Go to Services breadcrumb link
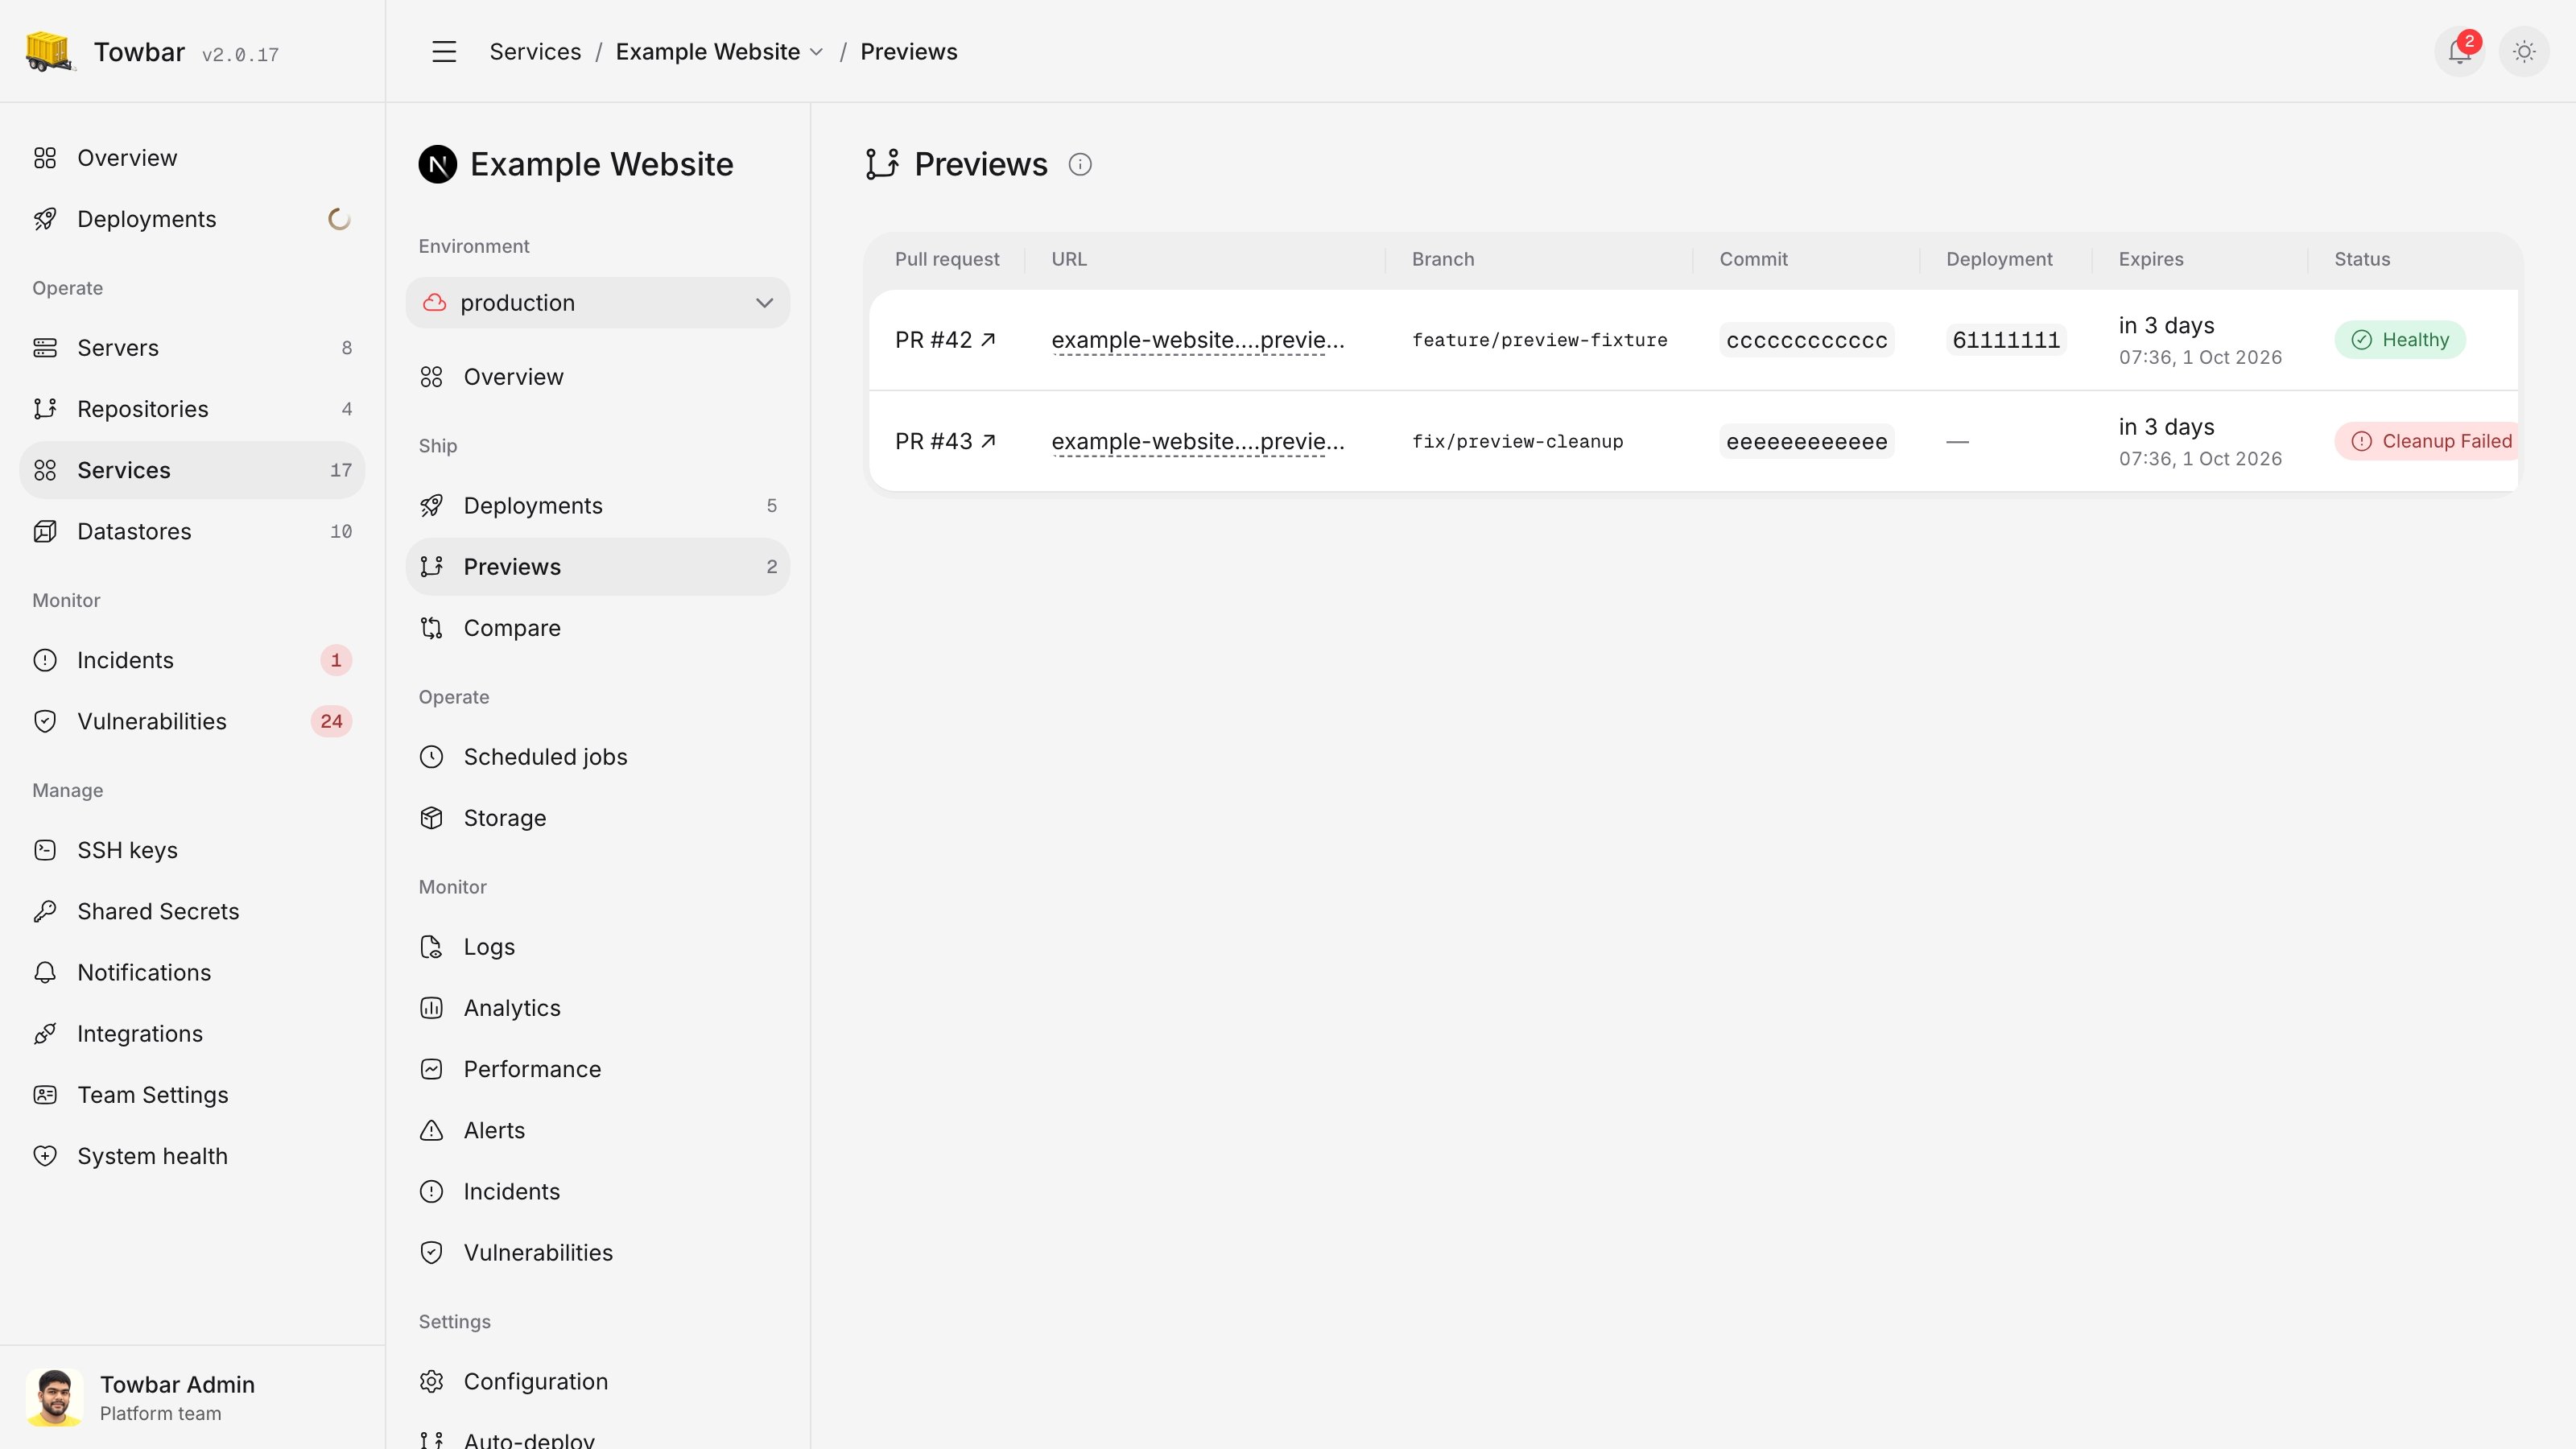Screen dimensions: 2576x1449 [535, 51]
